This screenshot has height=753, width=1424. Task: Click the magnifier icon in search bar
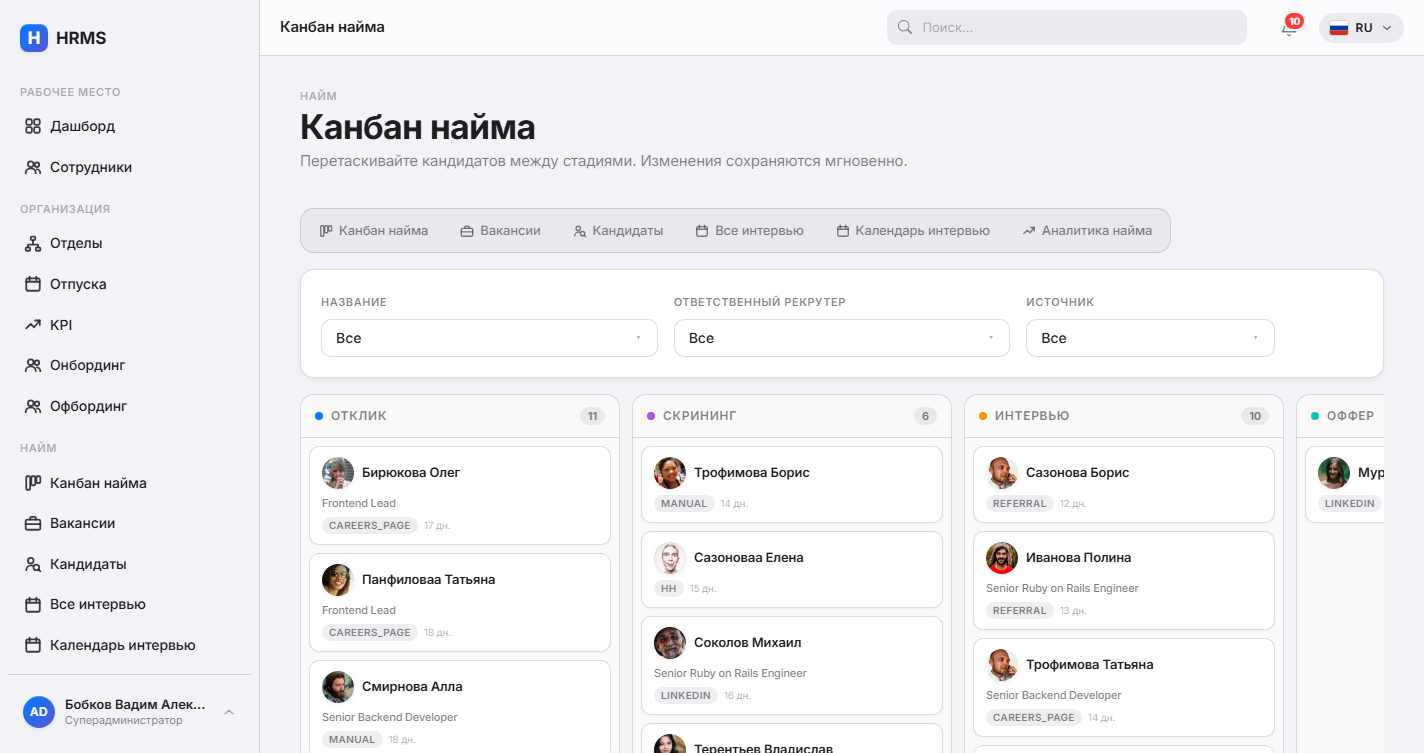(905, 27)
